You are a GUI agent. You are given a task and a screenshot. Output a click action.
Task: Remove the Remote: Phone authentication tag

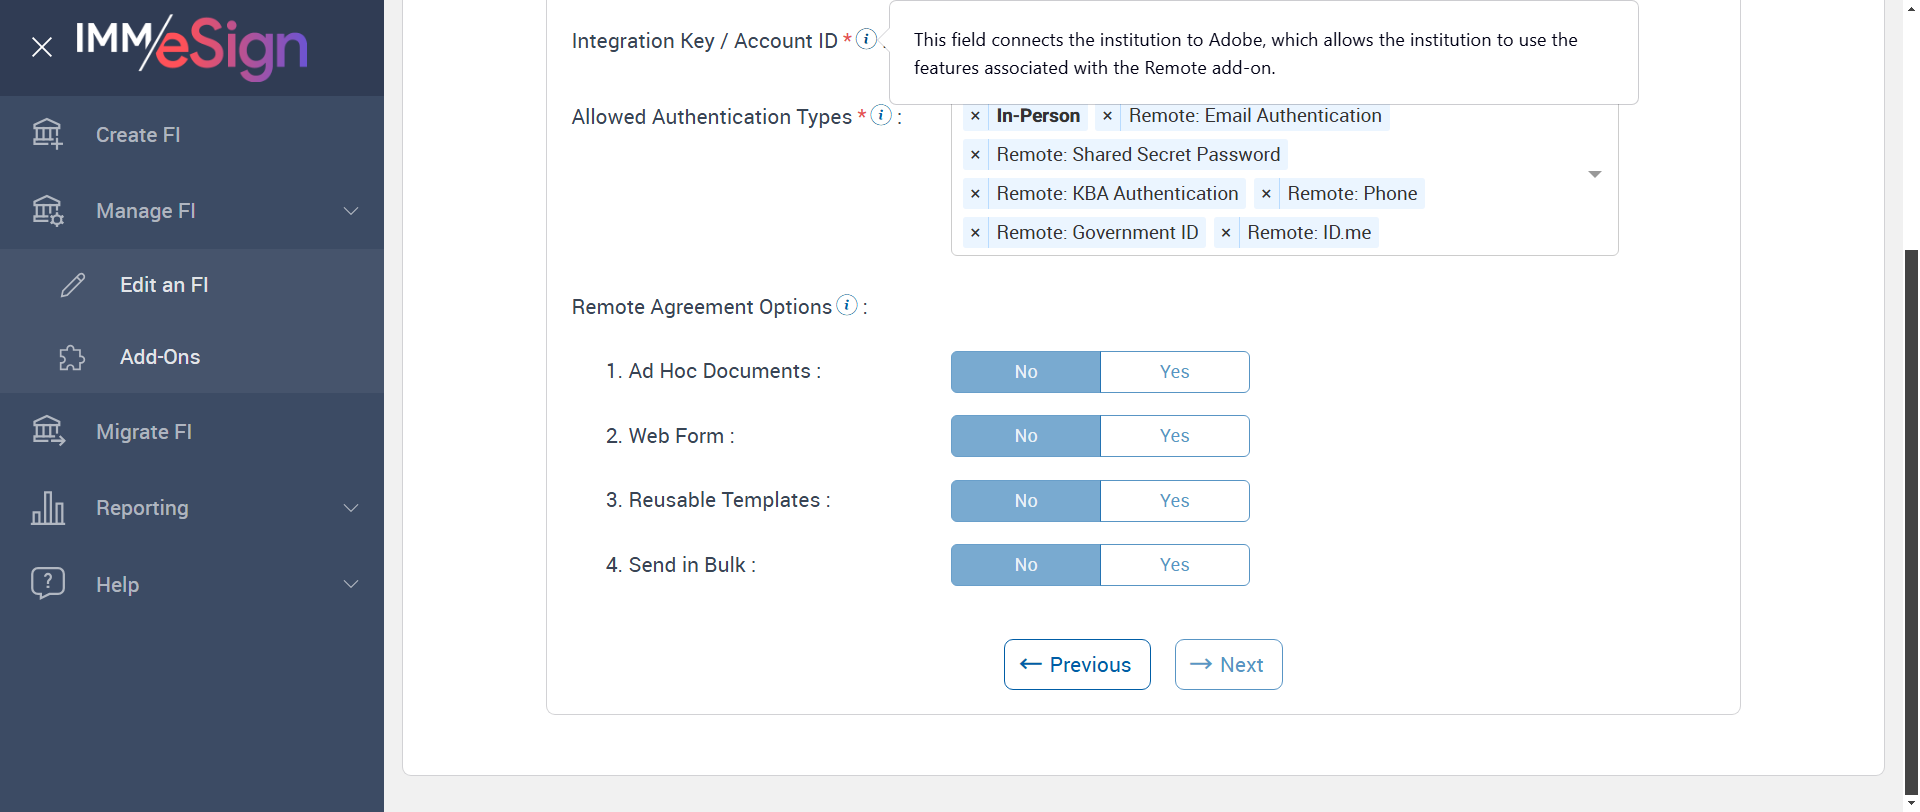(x=1266, y=194)
